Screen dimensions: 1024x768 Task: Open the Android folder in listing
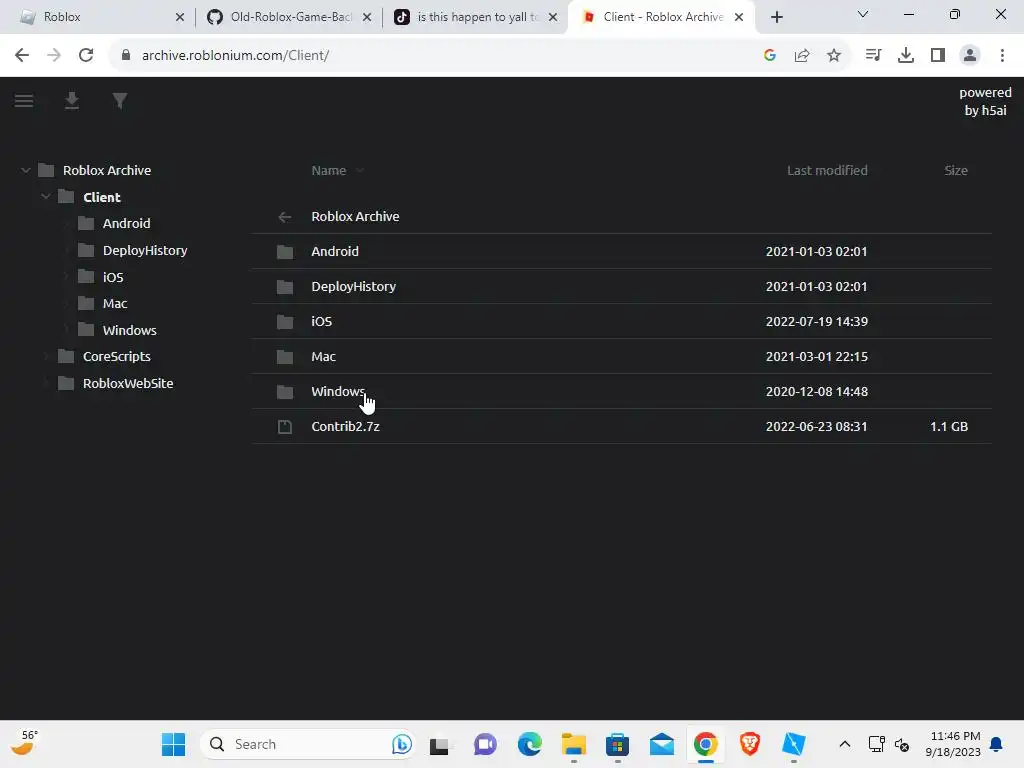coord(622,251)
